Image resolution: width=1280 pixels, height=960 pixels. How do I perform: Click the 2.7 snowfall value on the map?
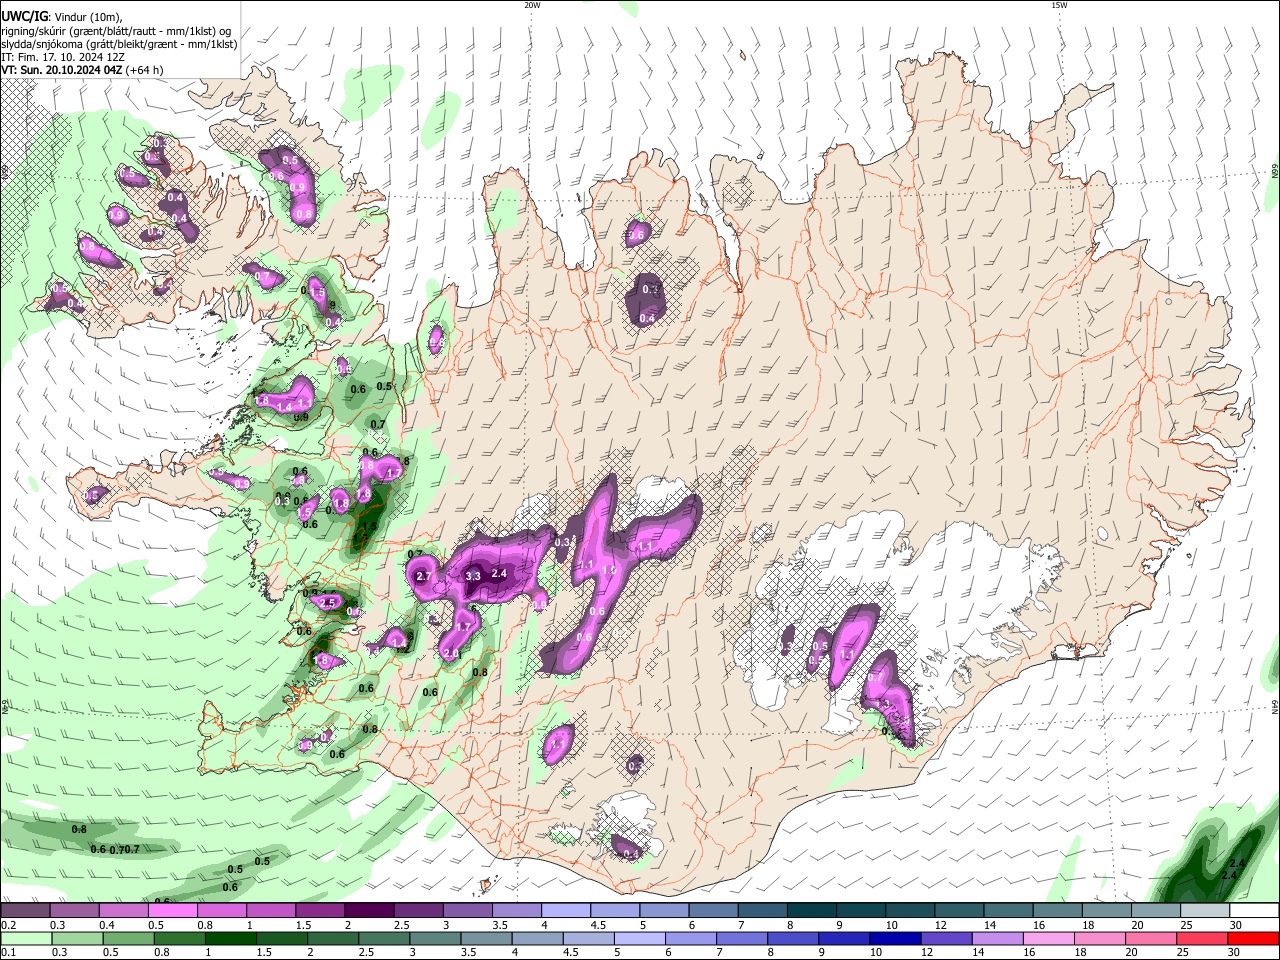tap(422, 577)
